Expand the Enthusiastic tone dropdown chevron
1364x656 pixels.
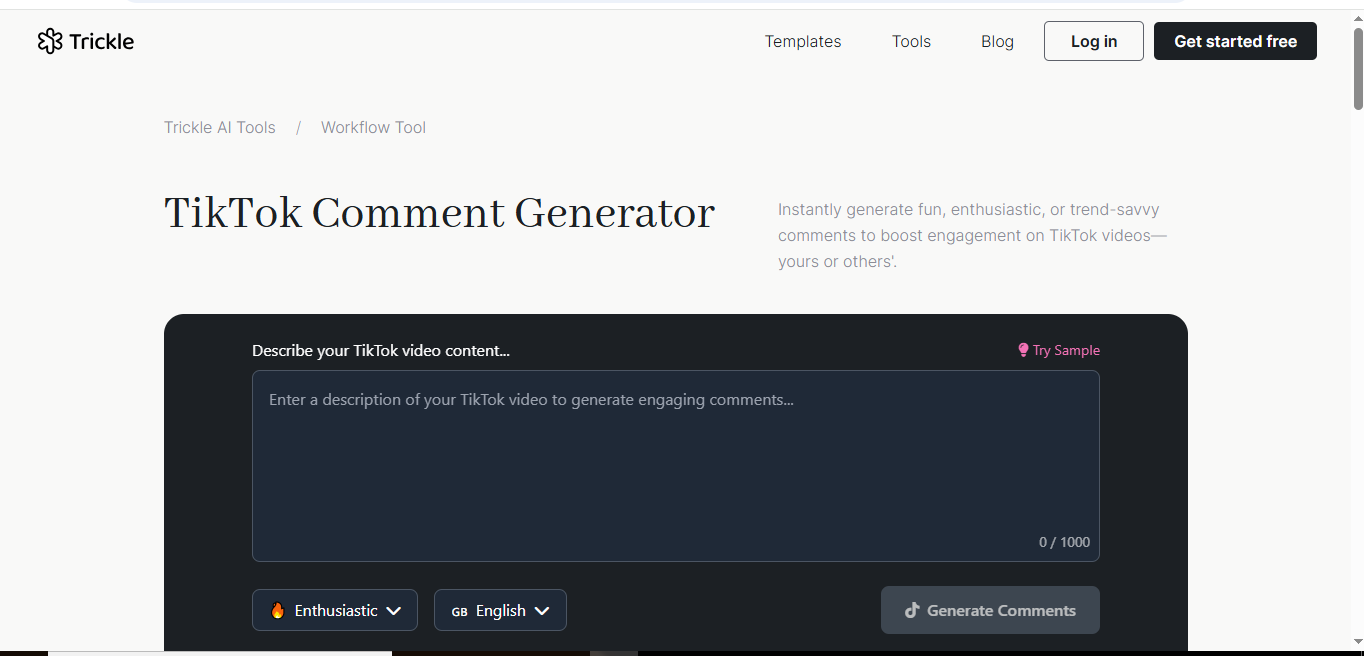pos(394,610)
